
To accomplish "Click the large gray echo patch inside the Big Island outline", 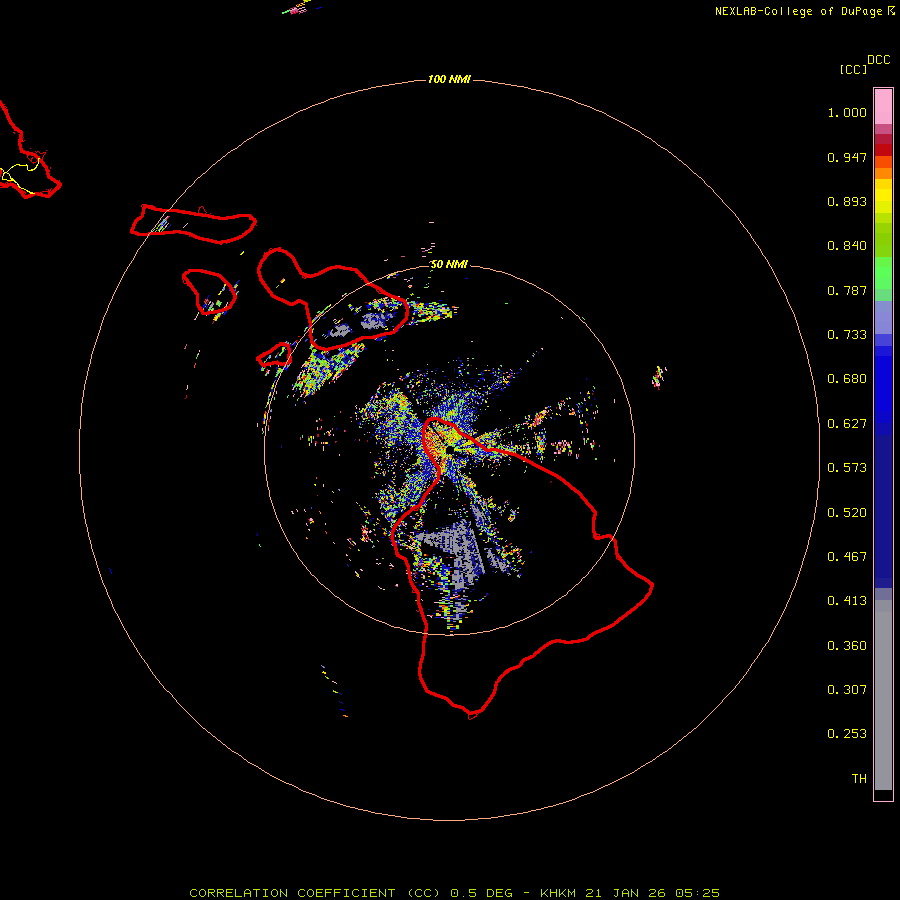I will [x=456, y=551].
